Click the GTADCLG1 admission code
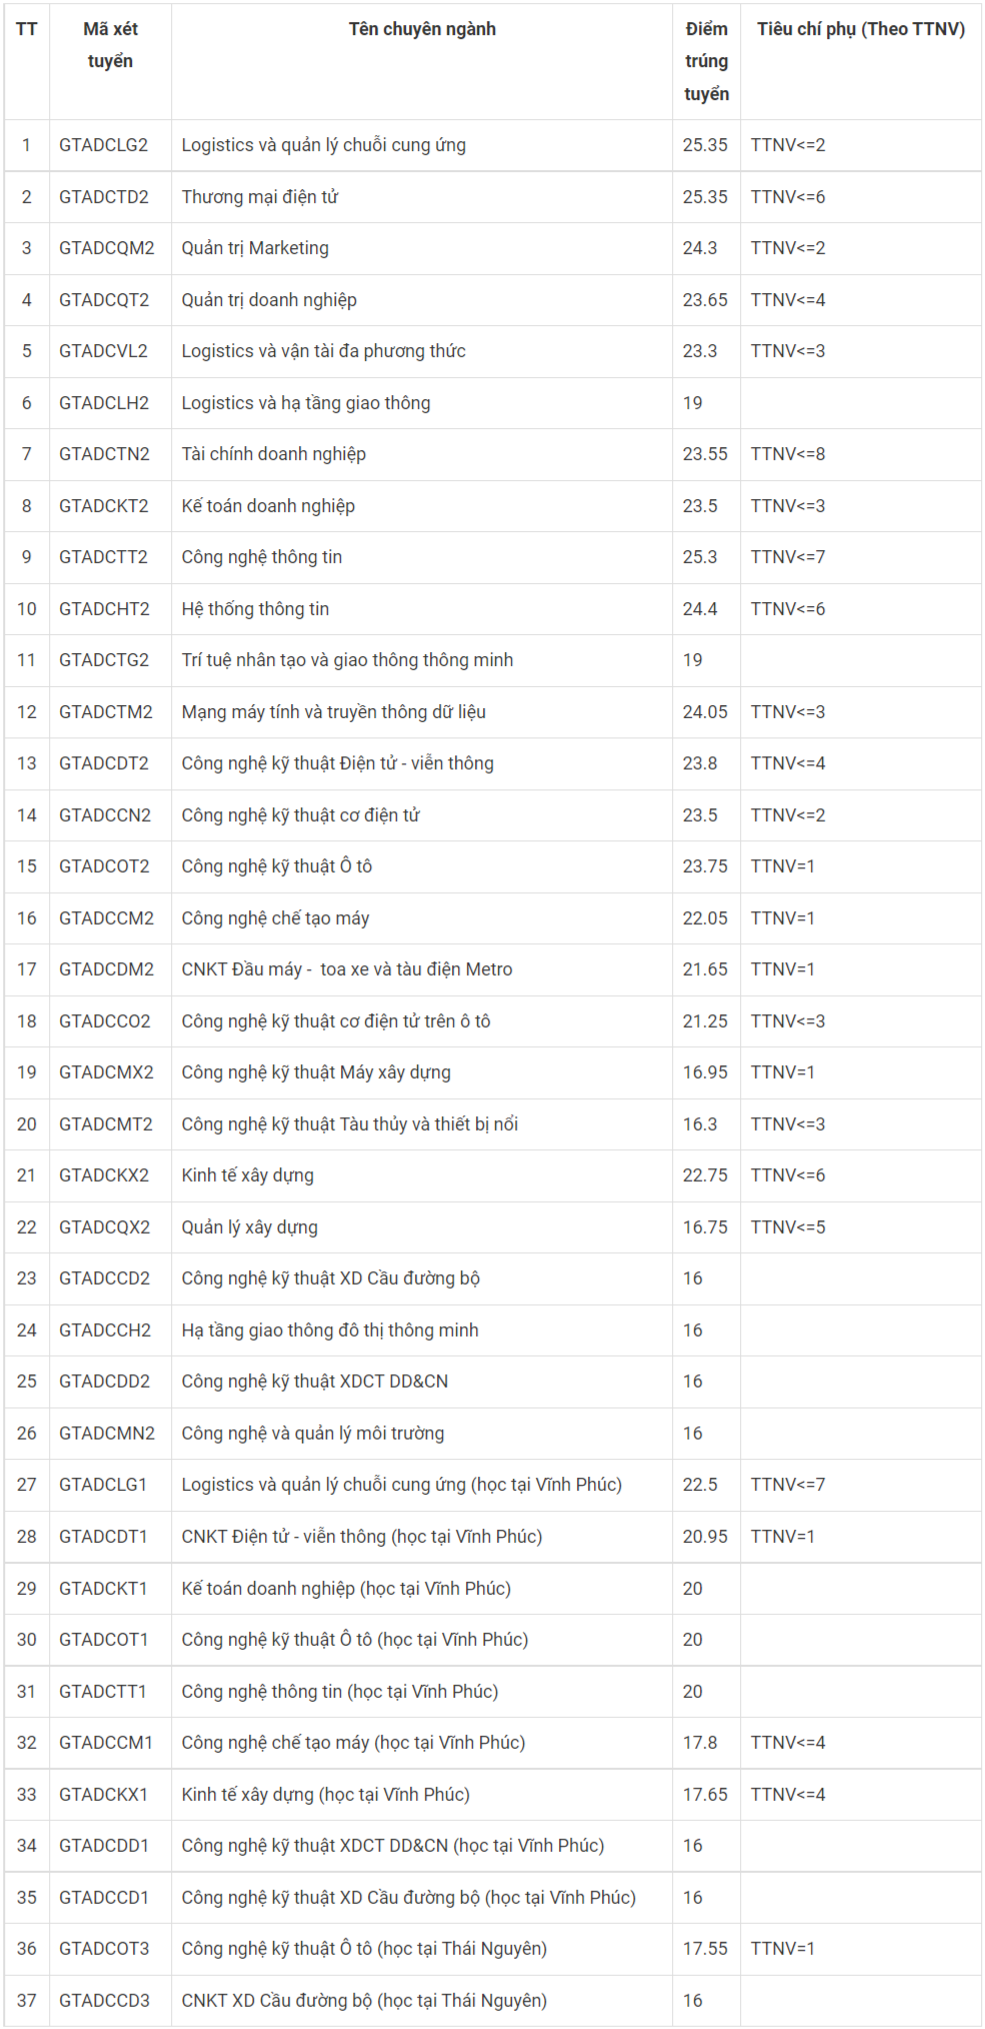Viewport: 985px width, 2029px height. [103, 1484]
